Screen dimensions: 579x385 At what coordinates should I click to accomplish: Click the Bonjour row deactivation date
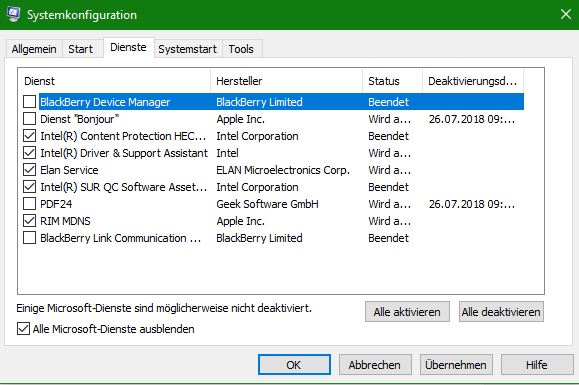[472, 119]
